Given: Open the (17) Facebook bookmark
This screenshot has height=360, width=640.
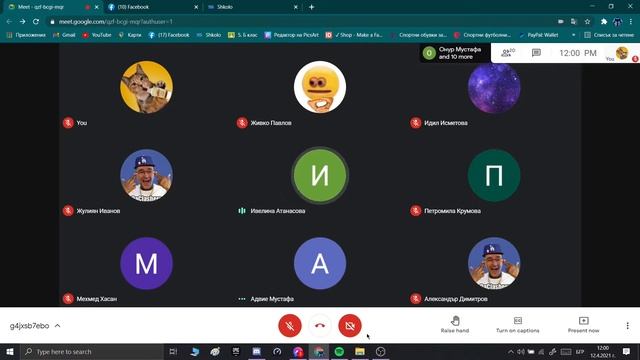Looking at the screenshot, I should click(169, 35).
